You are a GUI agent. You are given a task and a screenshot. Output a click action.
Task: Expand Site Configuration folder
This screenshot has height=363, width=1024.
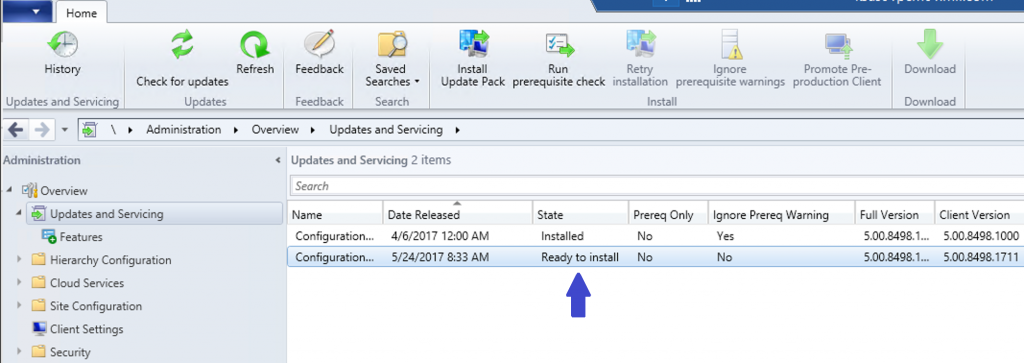(20, 306)
